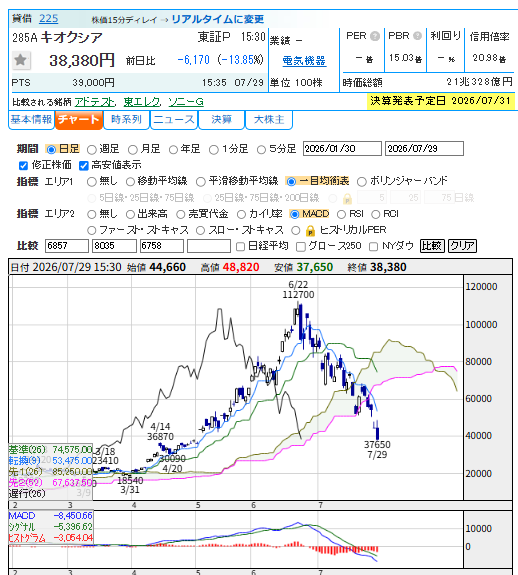Open the 電気機器 sector link
518x575 pixels.
click(304, 61)
